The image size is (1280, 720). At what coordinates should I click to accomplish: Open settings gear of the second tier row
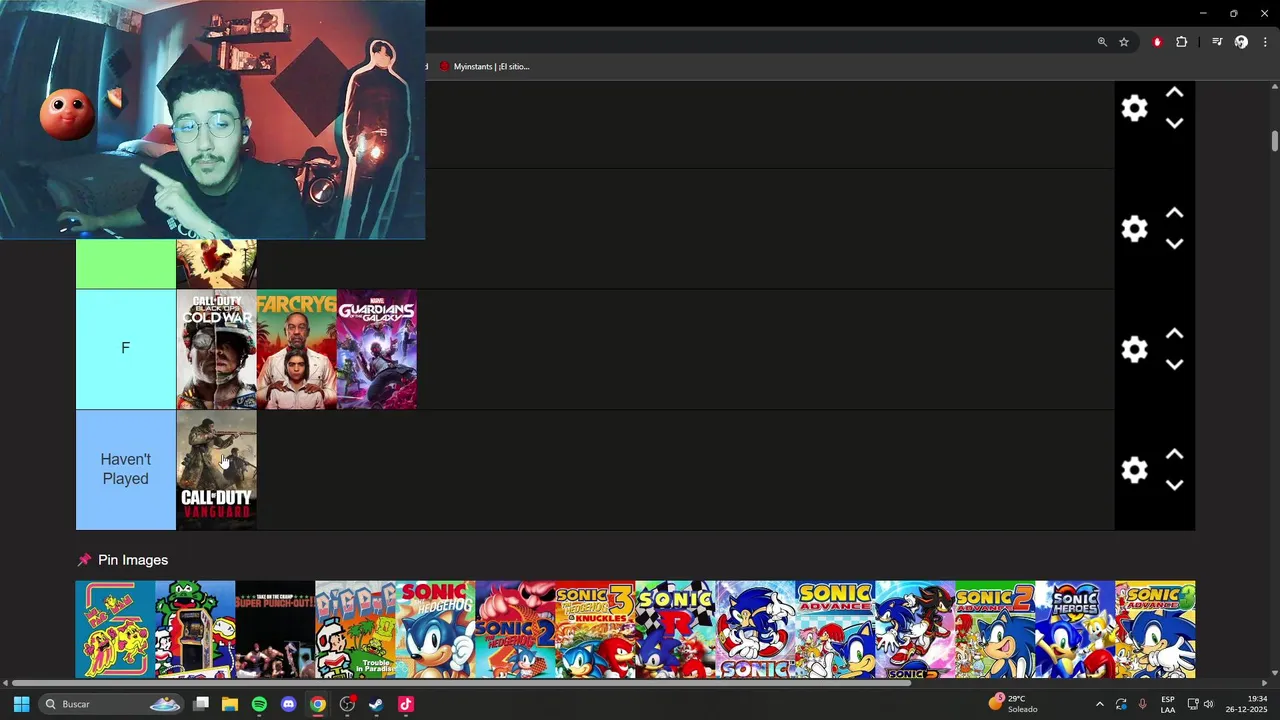point(1134,229)
